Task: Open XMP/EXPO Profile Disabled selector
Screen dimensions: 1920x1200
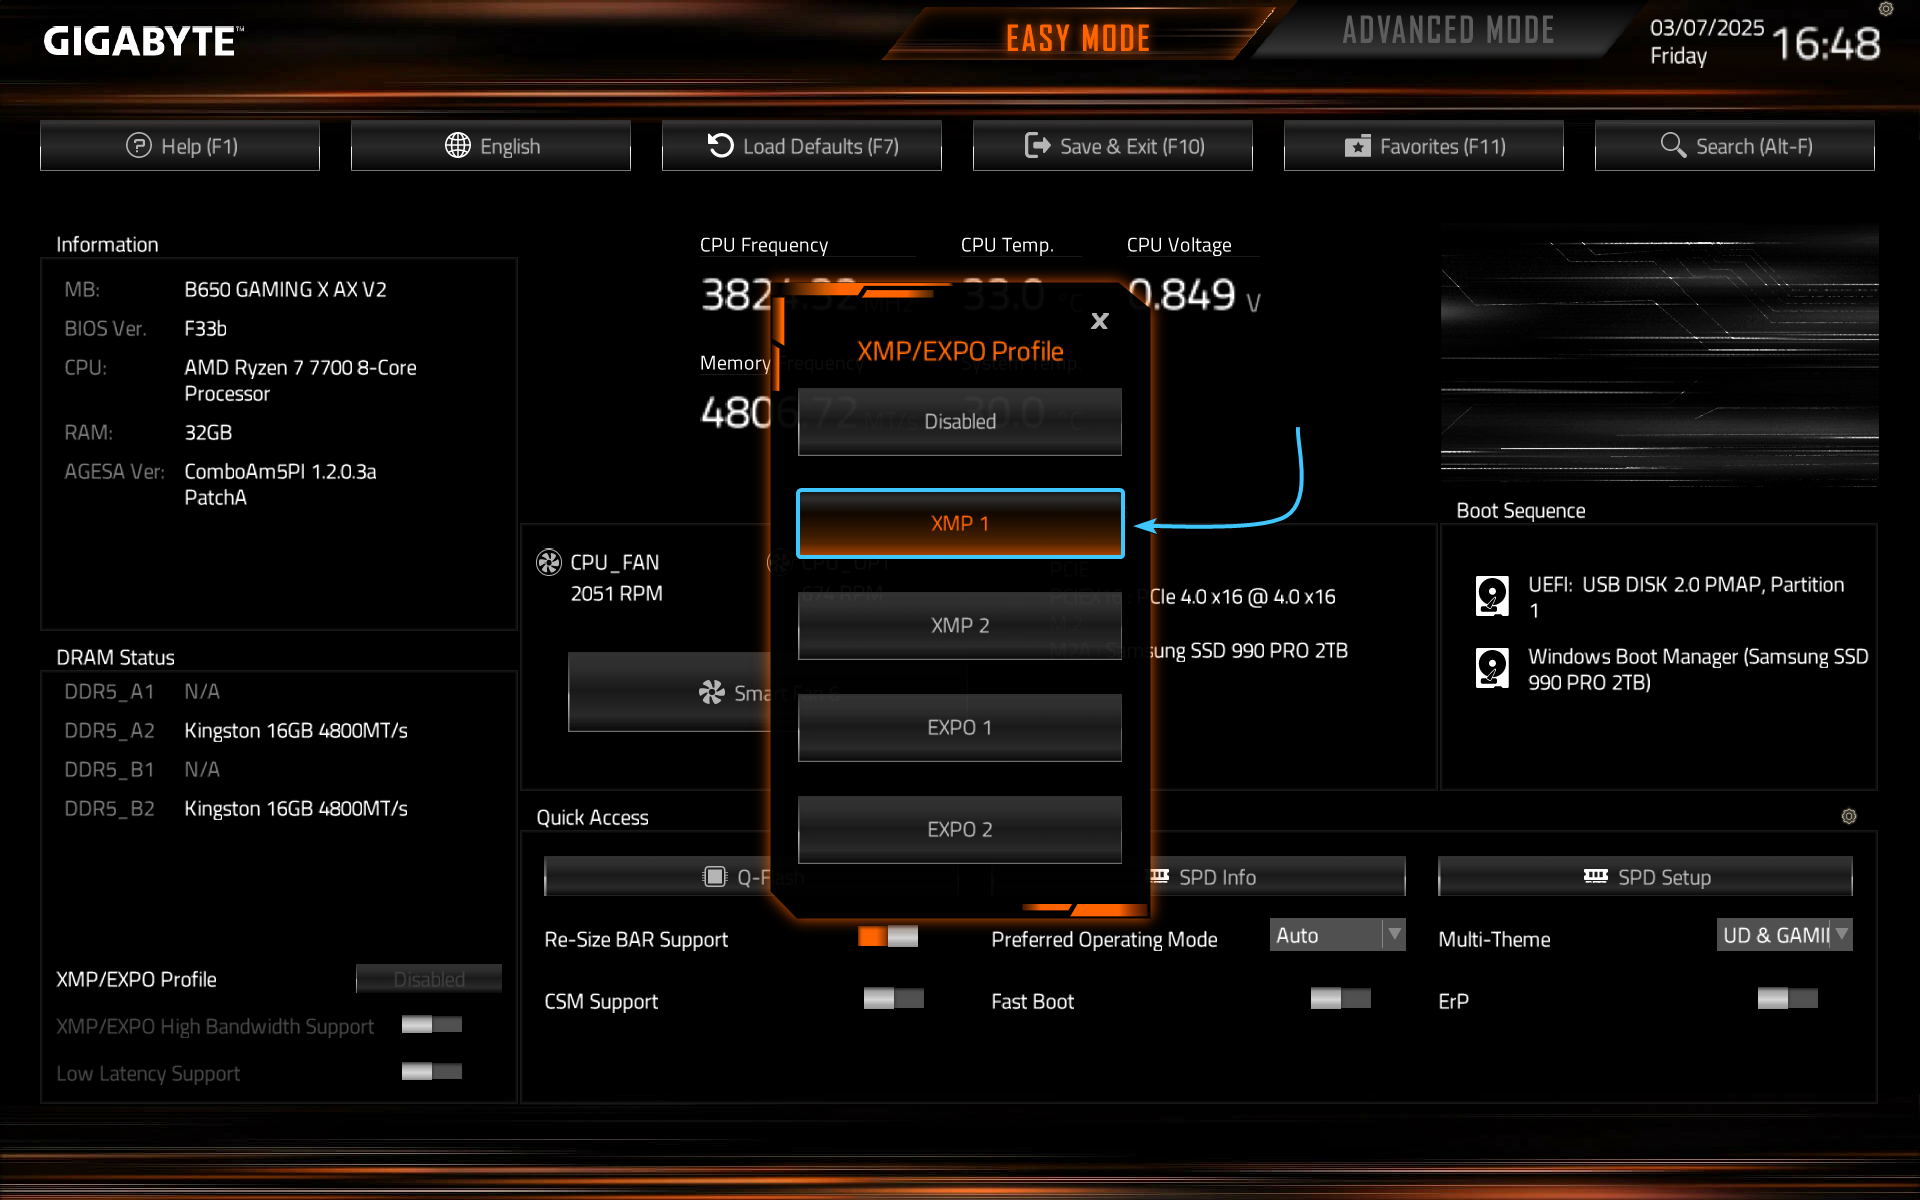Action: click(x=429, y=979)
